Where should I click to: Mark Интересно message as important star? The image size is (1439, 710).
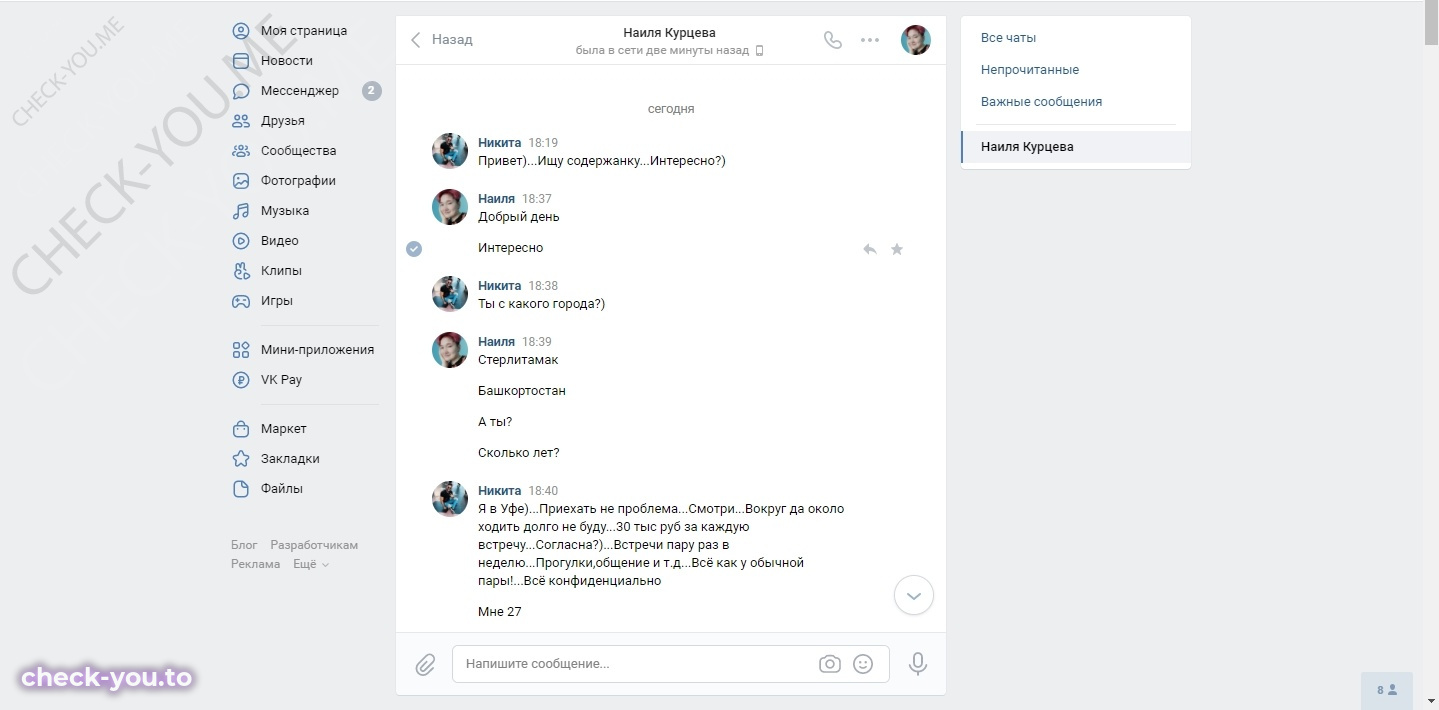897,249
